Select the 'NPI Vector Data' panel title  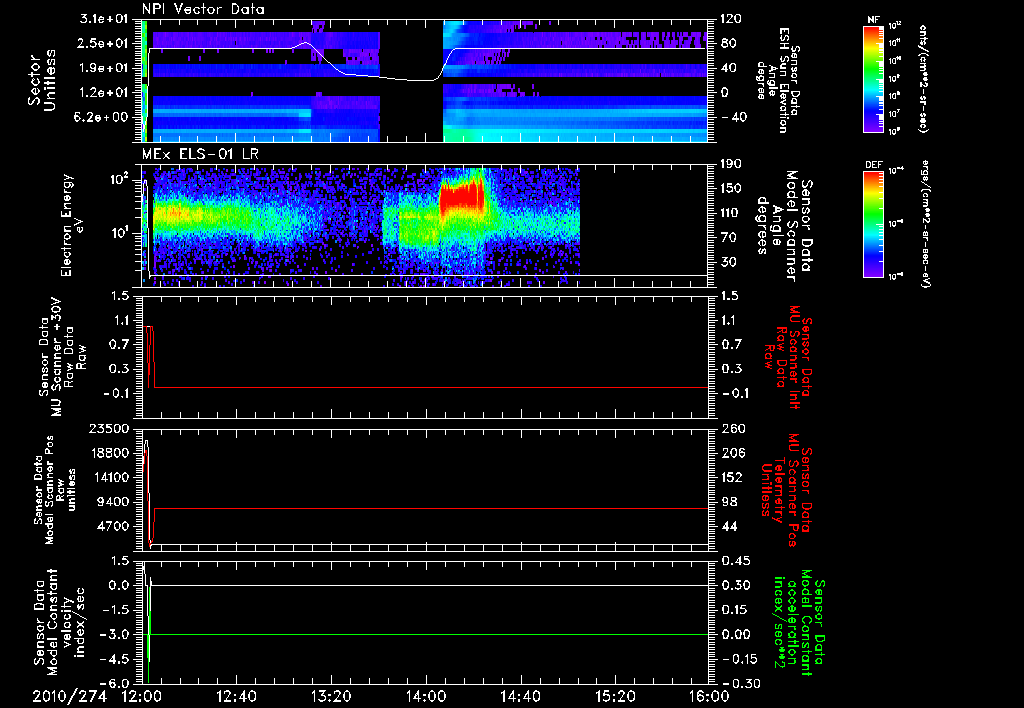pos(203,9)
